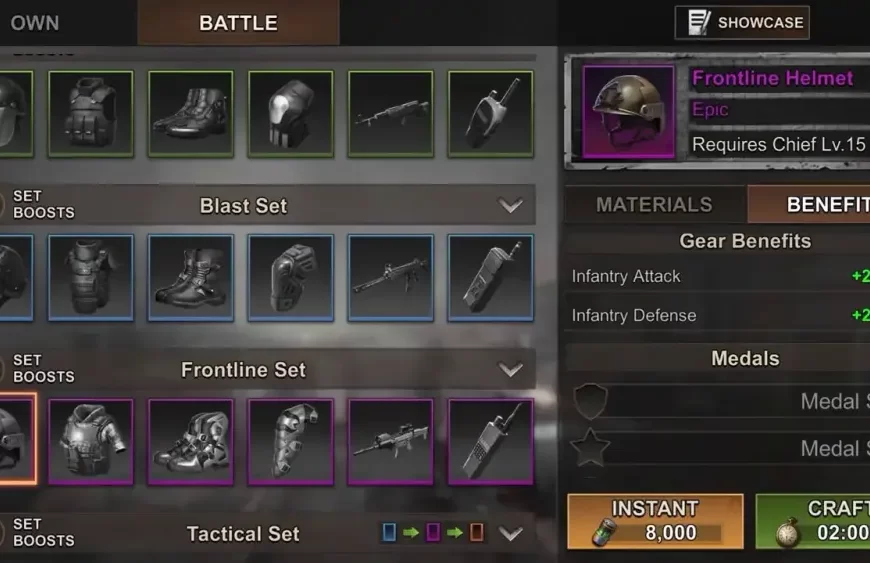Select the Blast Set knee pad icon
The width and height of the screenshot is (870, 563).
(x=291, y=278)
